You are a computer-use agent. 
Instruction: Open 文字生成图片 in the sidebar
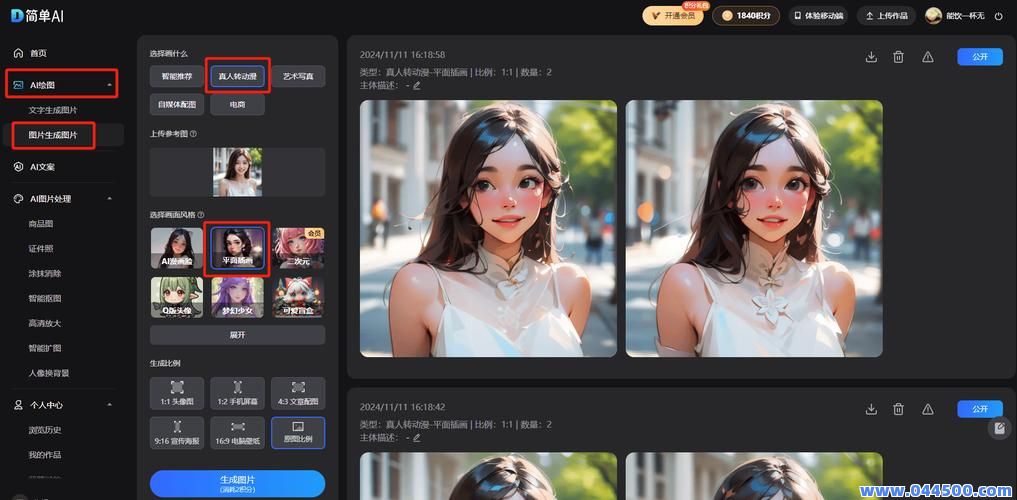(53, 110)
